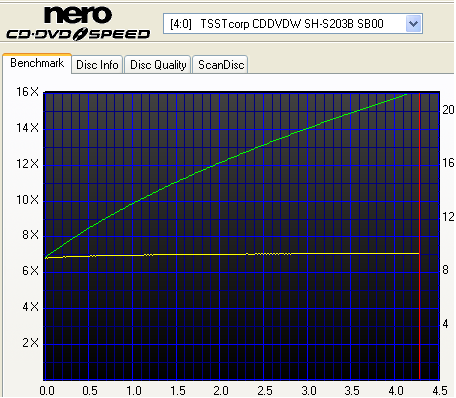
Task: Open the drive selection dropdown arrow
Action: point(414,24)
